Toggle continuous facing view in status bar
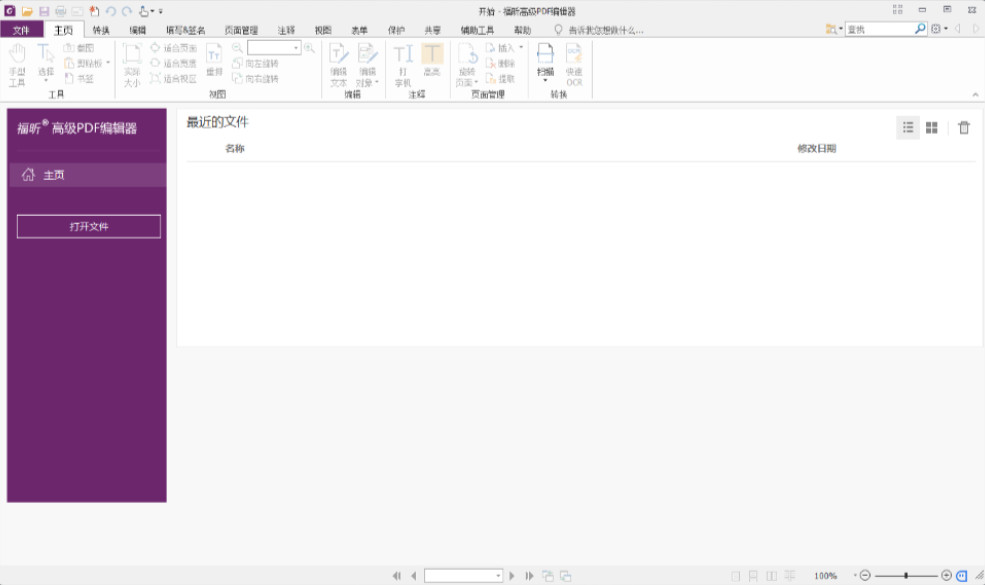 pyautogui.click(x=790, y=576)
